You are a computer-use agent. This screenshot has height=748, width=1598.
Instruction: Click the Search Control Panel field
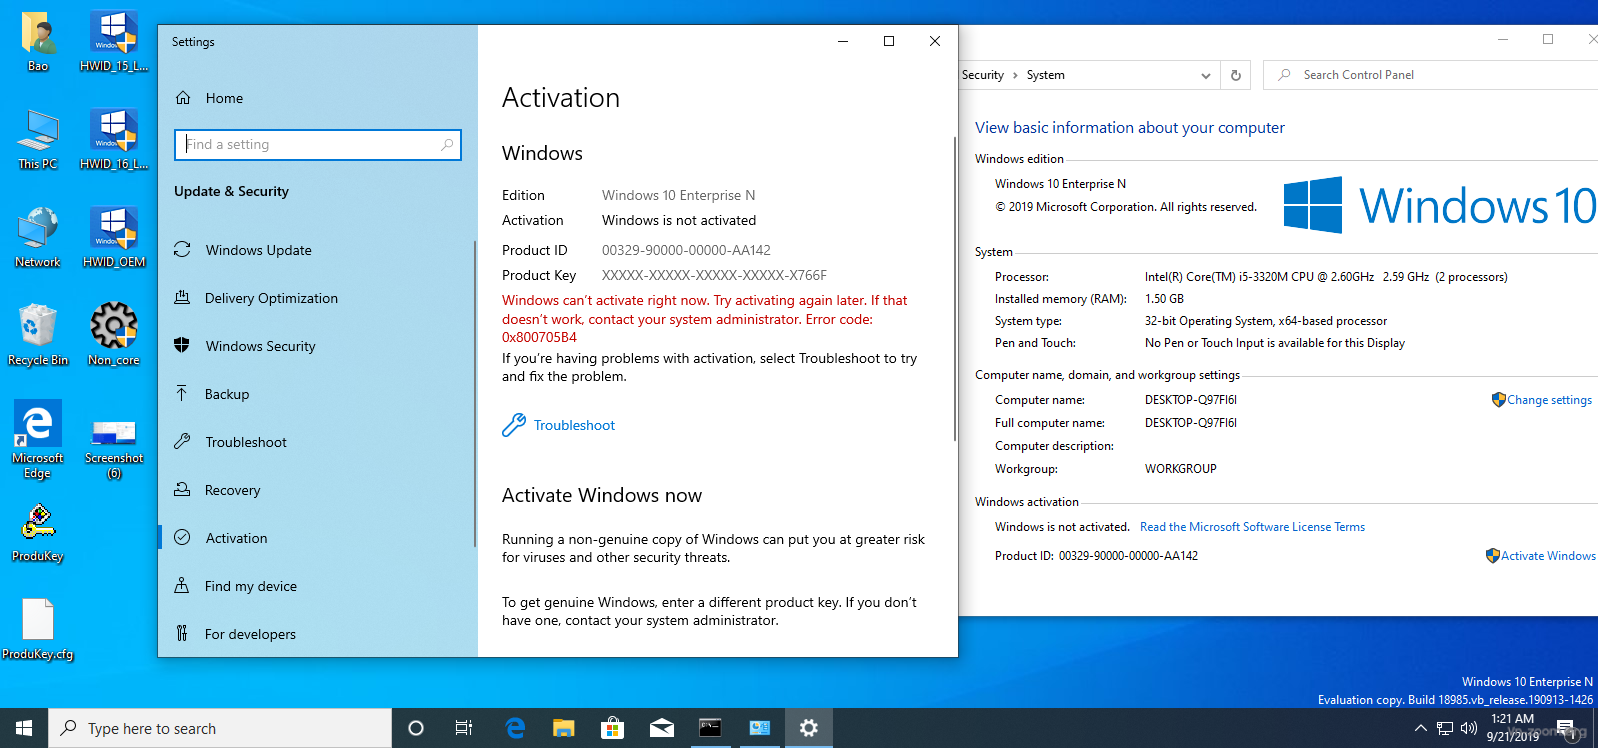tap(1432, 75)
